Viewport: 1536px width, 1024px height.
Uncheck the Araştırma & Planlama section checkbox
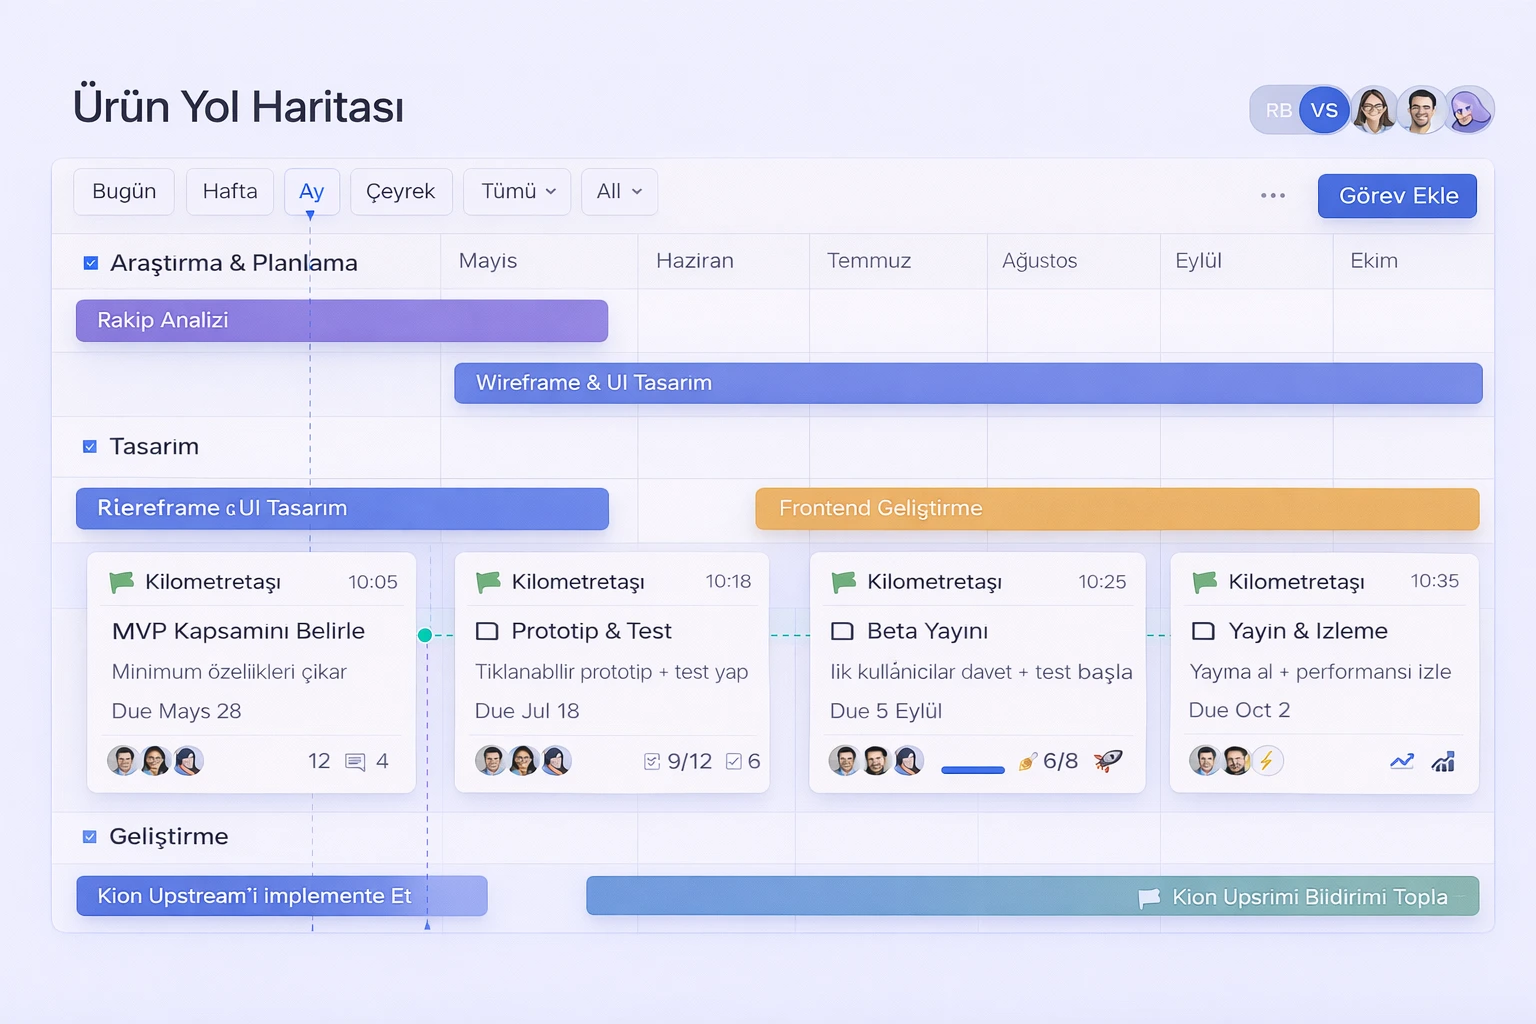[91, 263]
